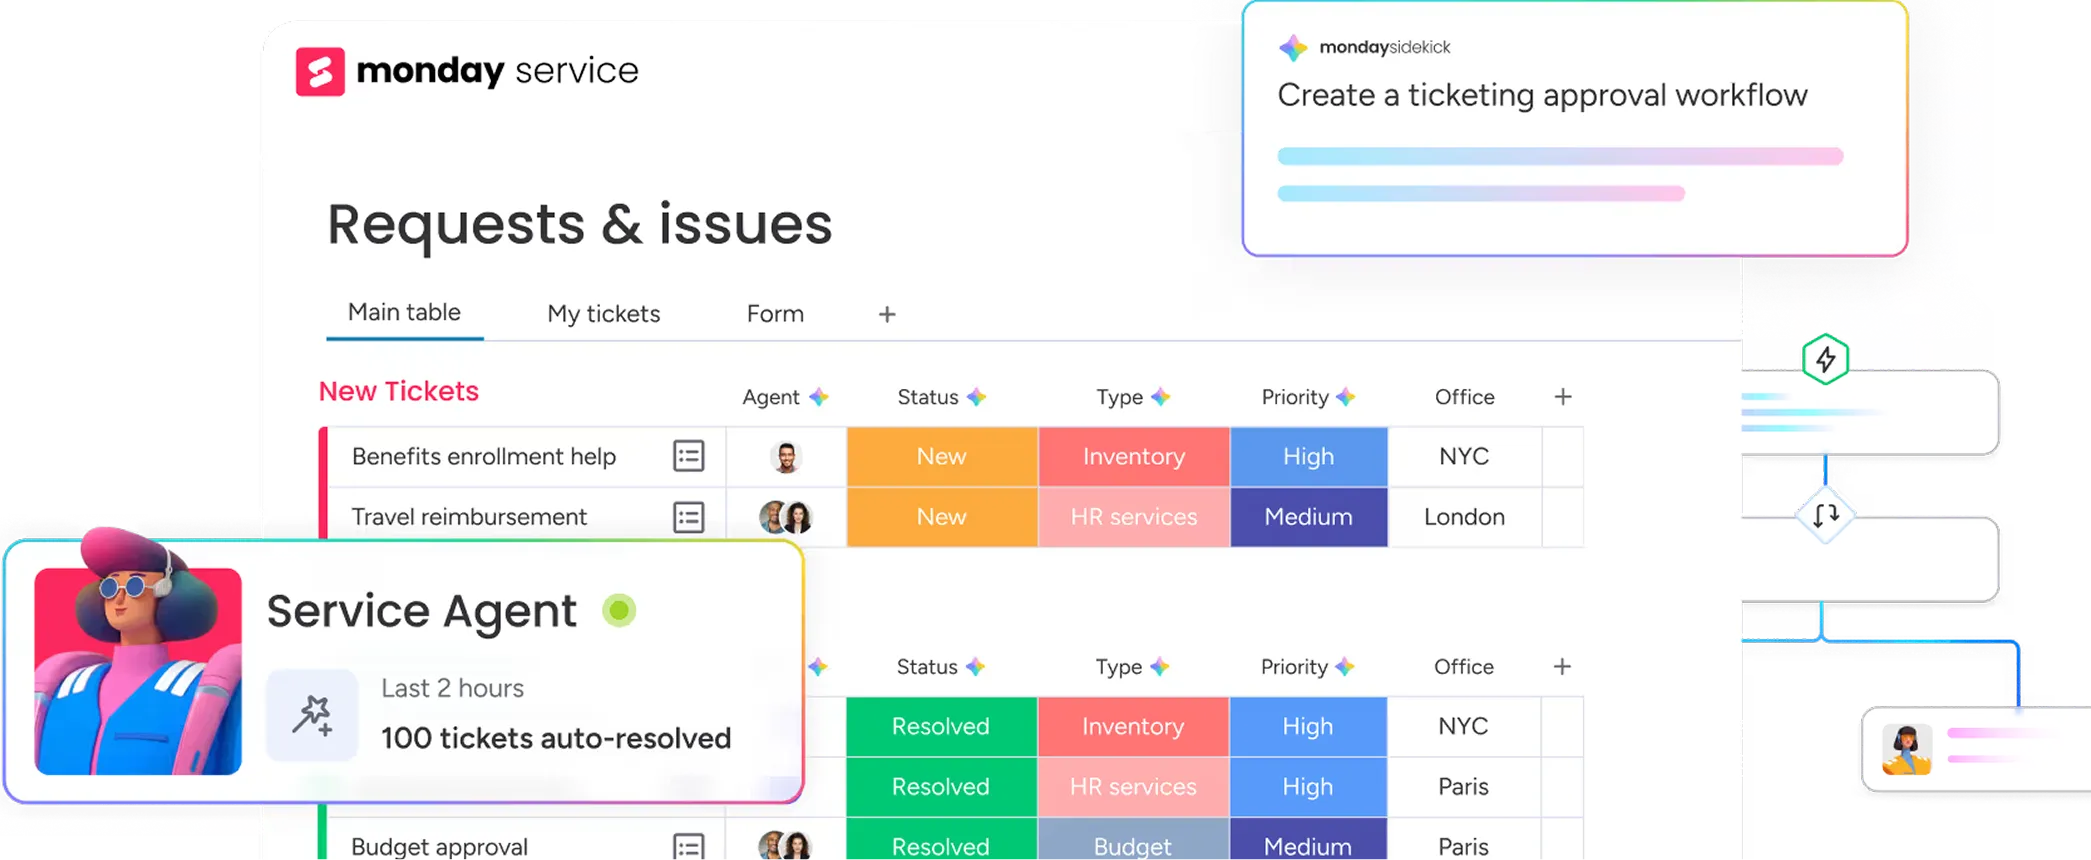Change HR services type of Travel reimbursement
The image size is (2091, 860).
point(1134,517)
